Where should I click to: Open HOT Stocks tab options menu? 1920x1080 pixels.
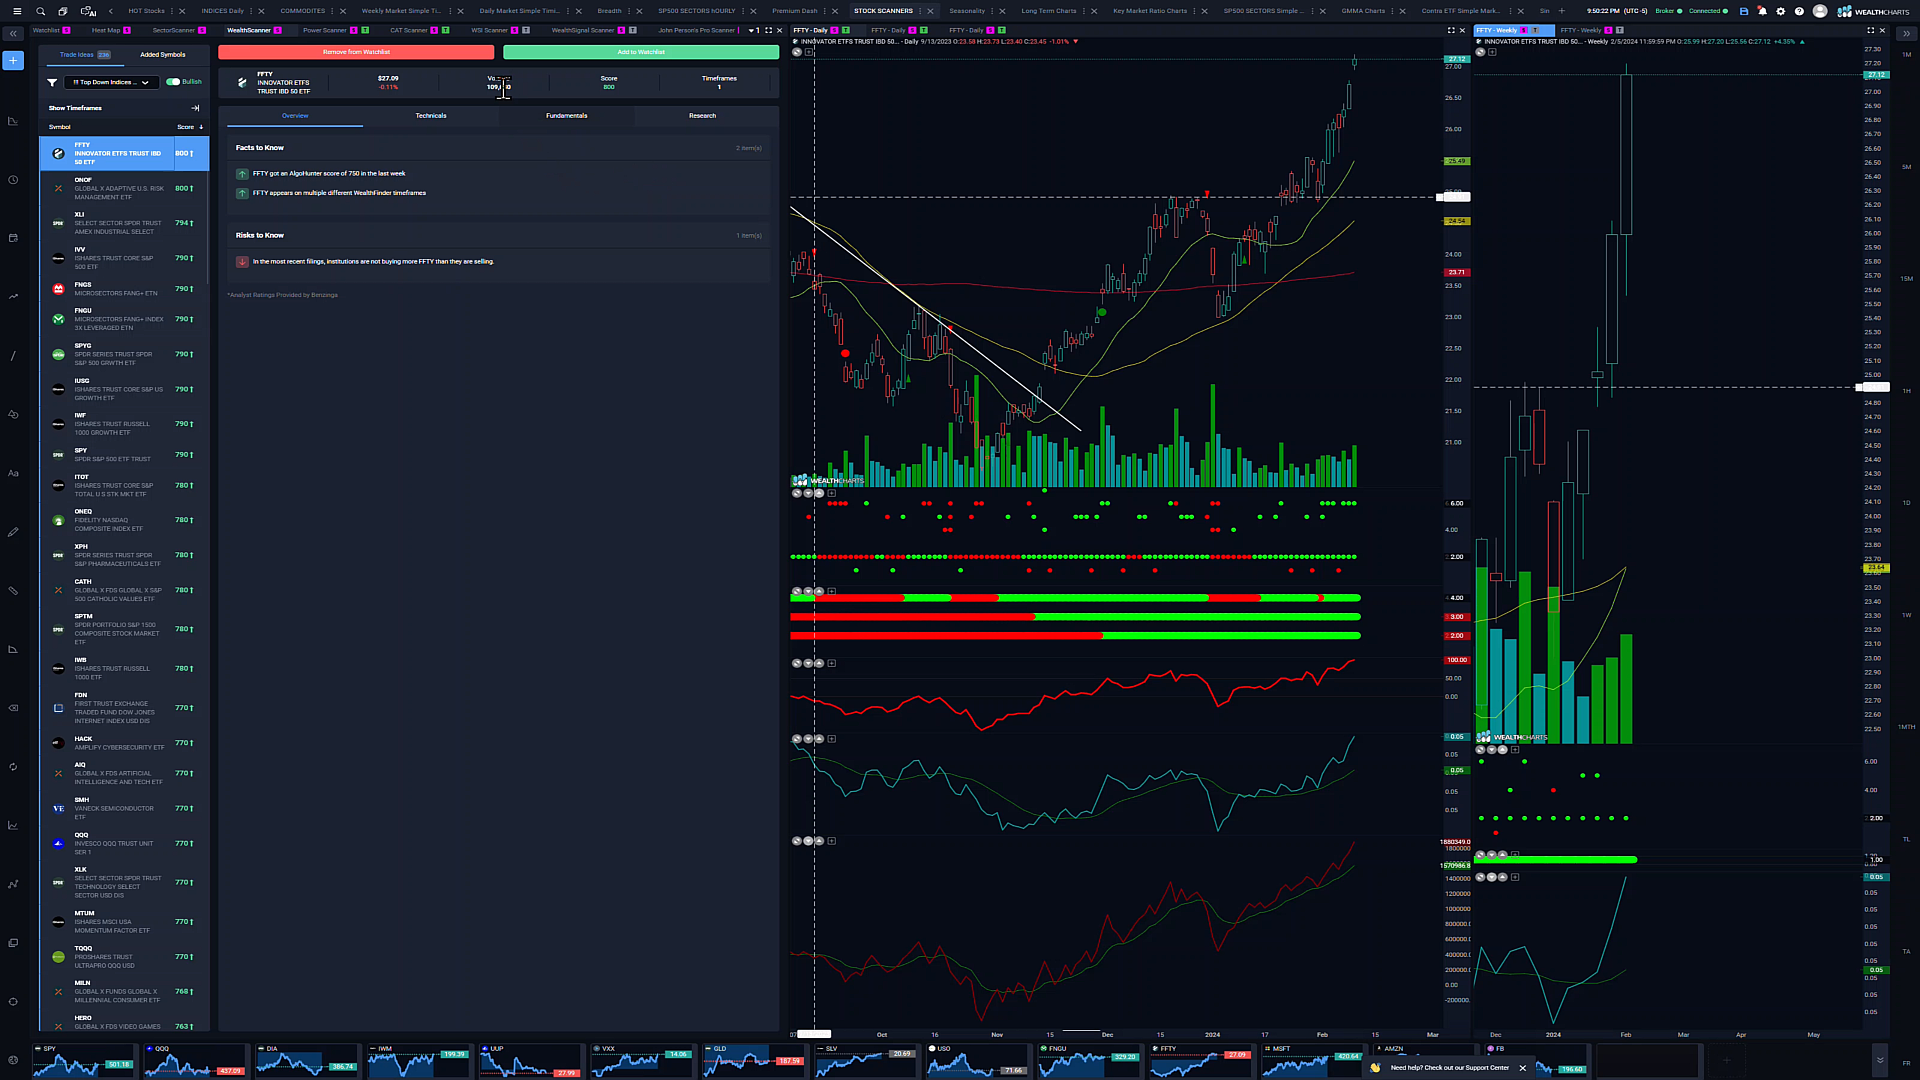(173, 11)
